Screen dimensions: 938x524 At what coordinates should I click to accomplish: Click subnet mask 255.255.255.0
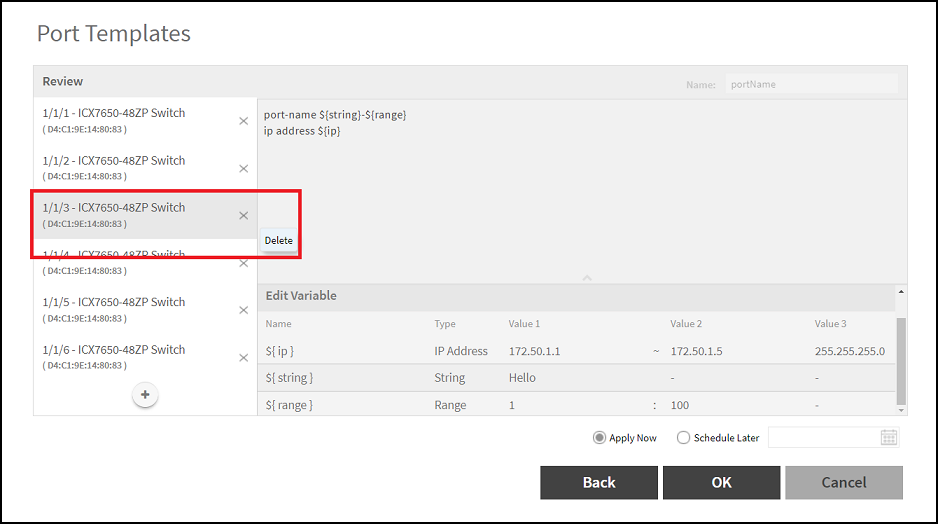(849, 351)
